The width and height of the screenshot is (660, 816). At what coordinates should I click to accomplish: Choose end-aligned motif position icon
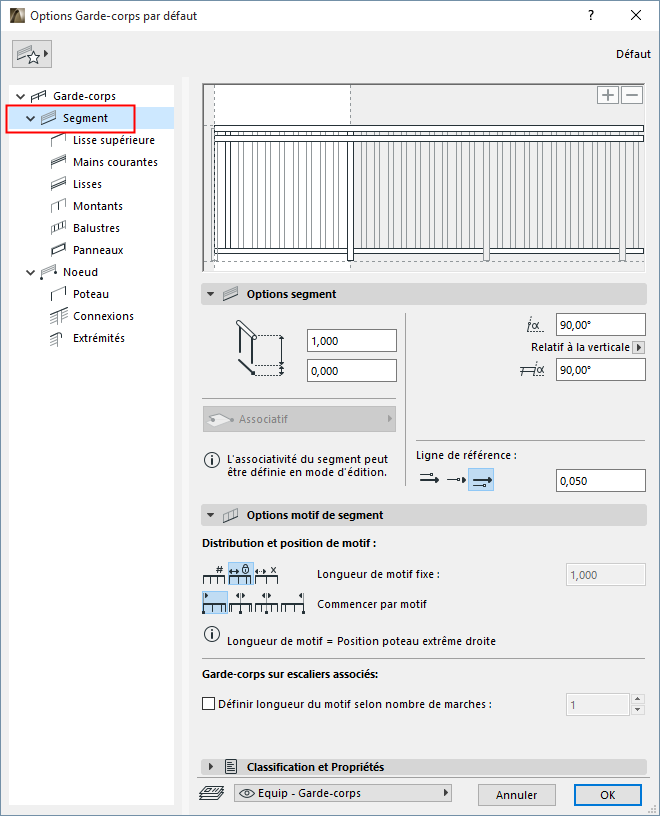pyautogui.click(x=293, y=603)
